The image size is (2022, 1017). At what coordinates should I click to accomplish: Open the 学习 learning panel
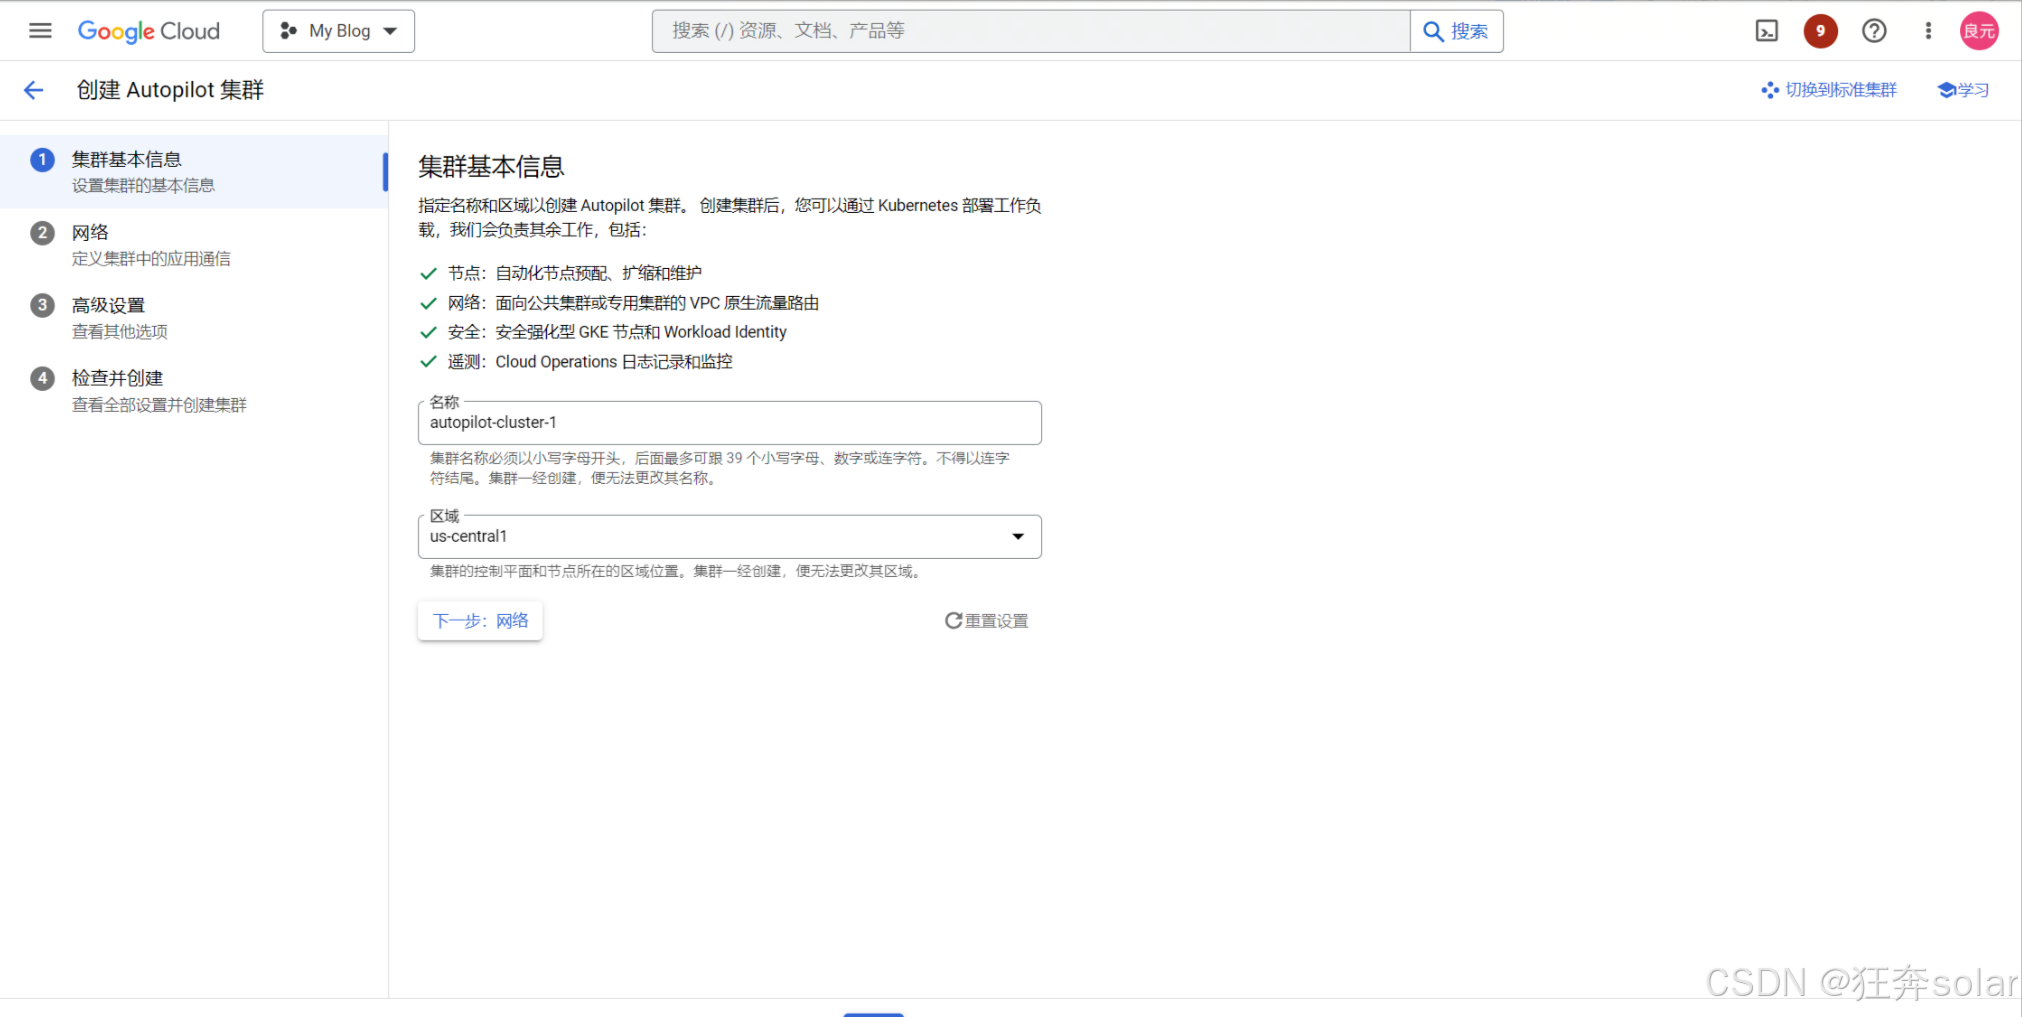pos(1963,90)
